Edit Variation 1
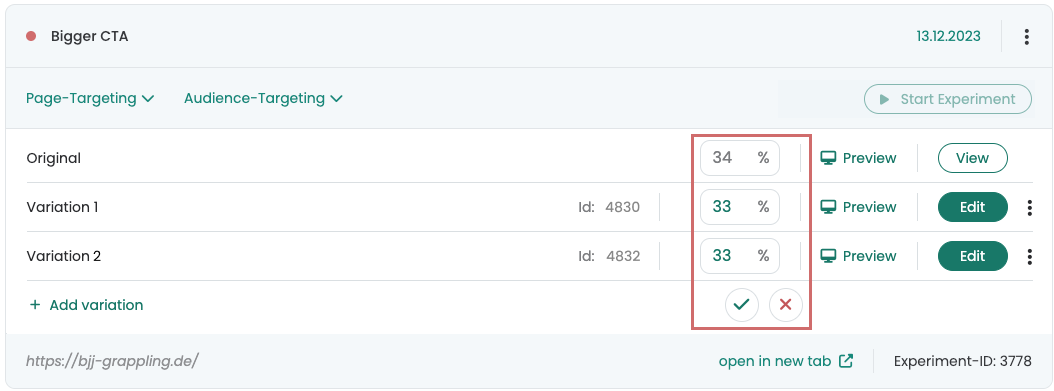 (x=973, y=208)
